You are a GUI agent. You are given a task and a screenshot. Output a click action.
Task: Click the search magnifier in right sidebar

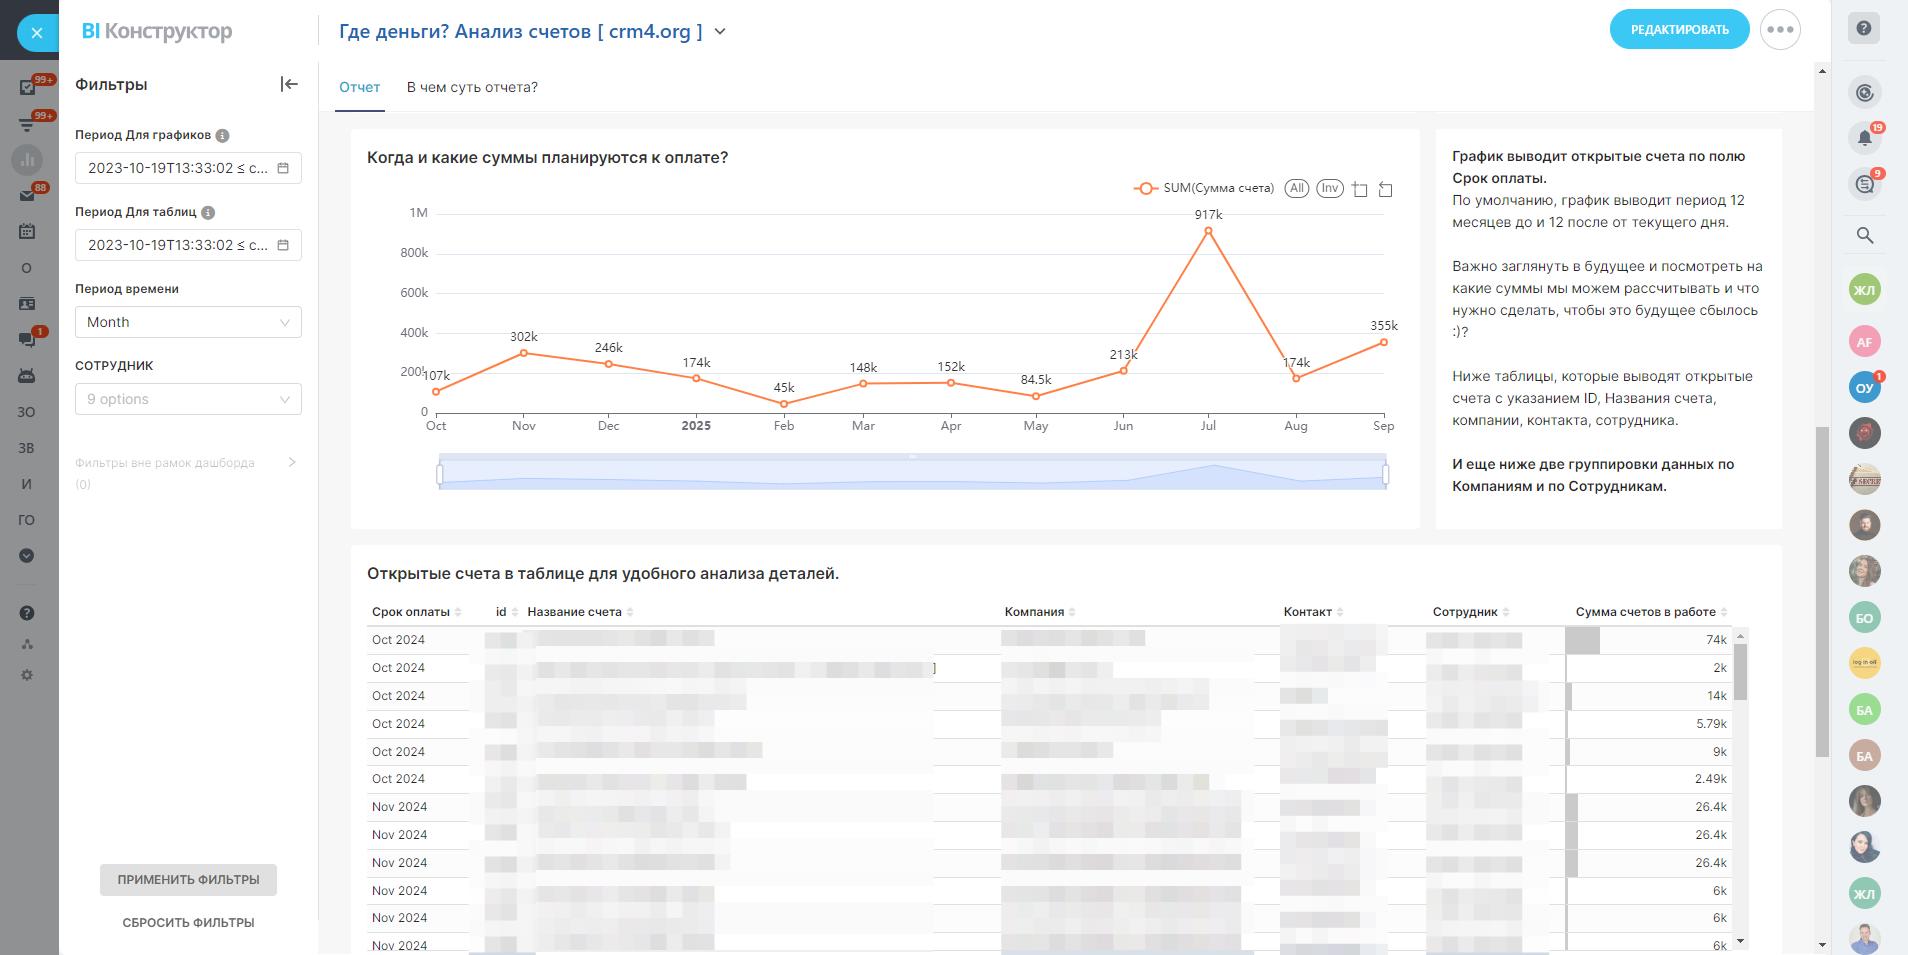[x=1864, y=235]
